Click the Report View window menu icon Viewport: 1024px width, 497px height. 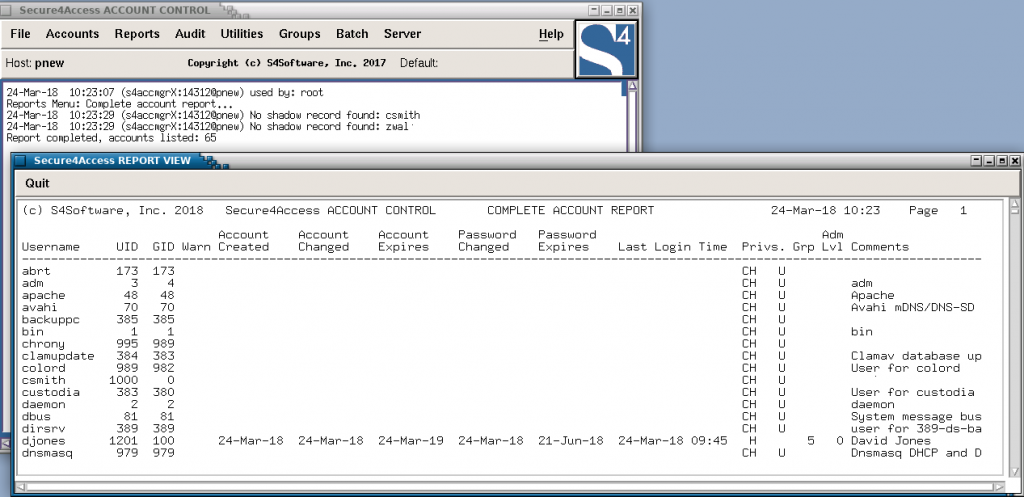point(20,161)
